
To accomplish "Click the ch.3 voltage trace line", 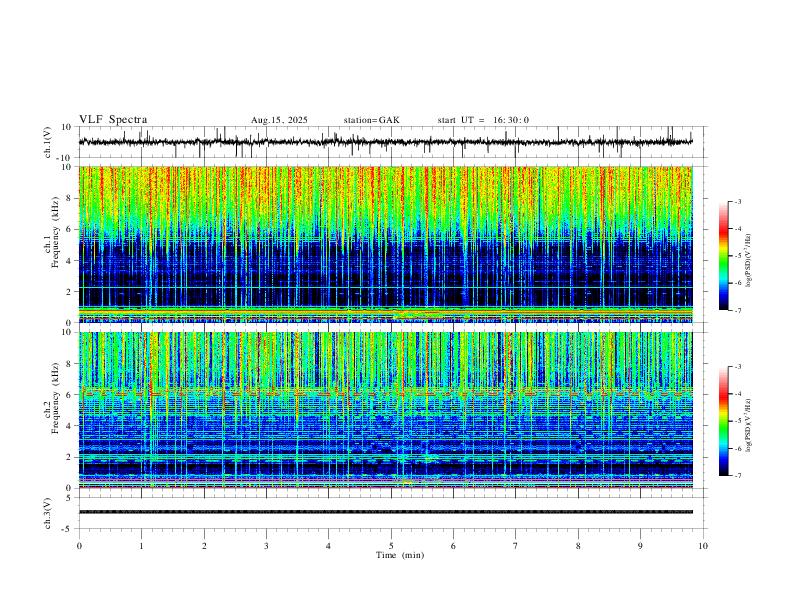I will click(x=385, y=512).
